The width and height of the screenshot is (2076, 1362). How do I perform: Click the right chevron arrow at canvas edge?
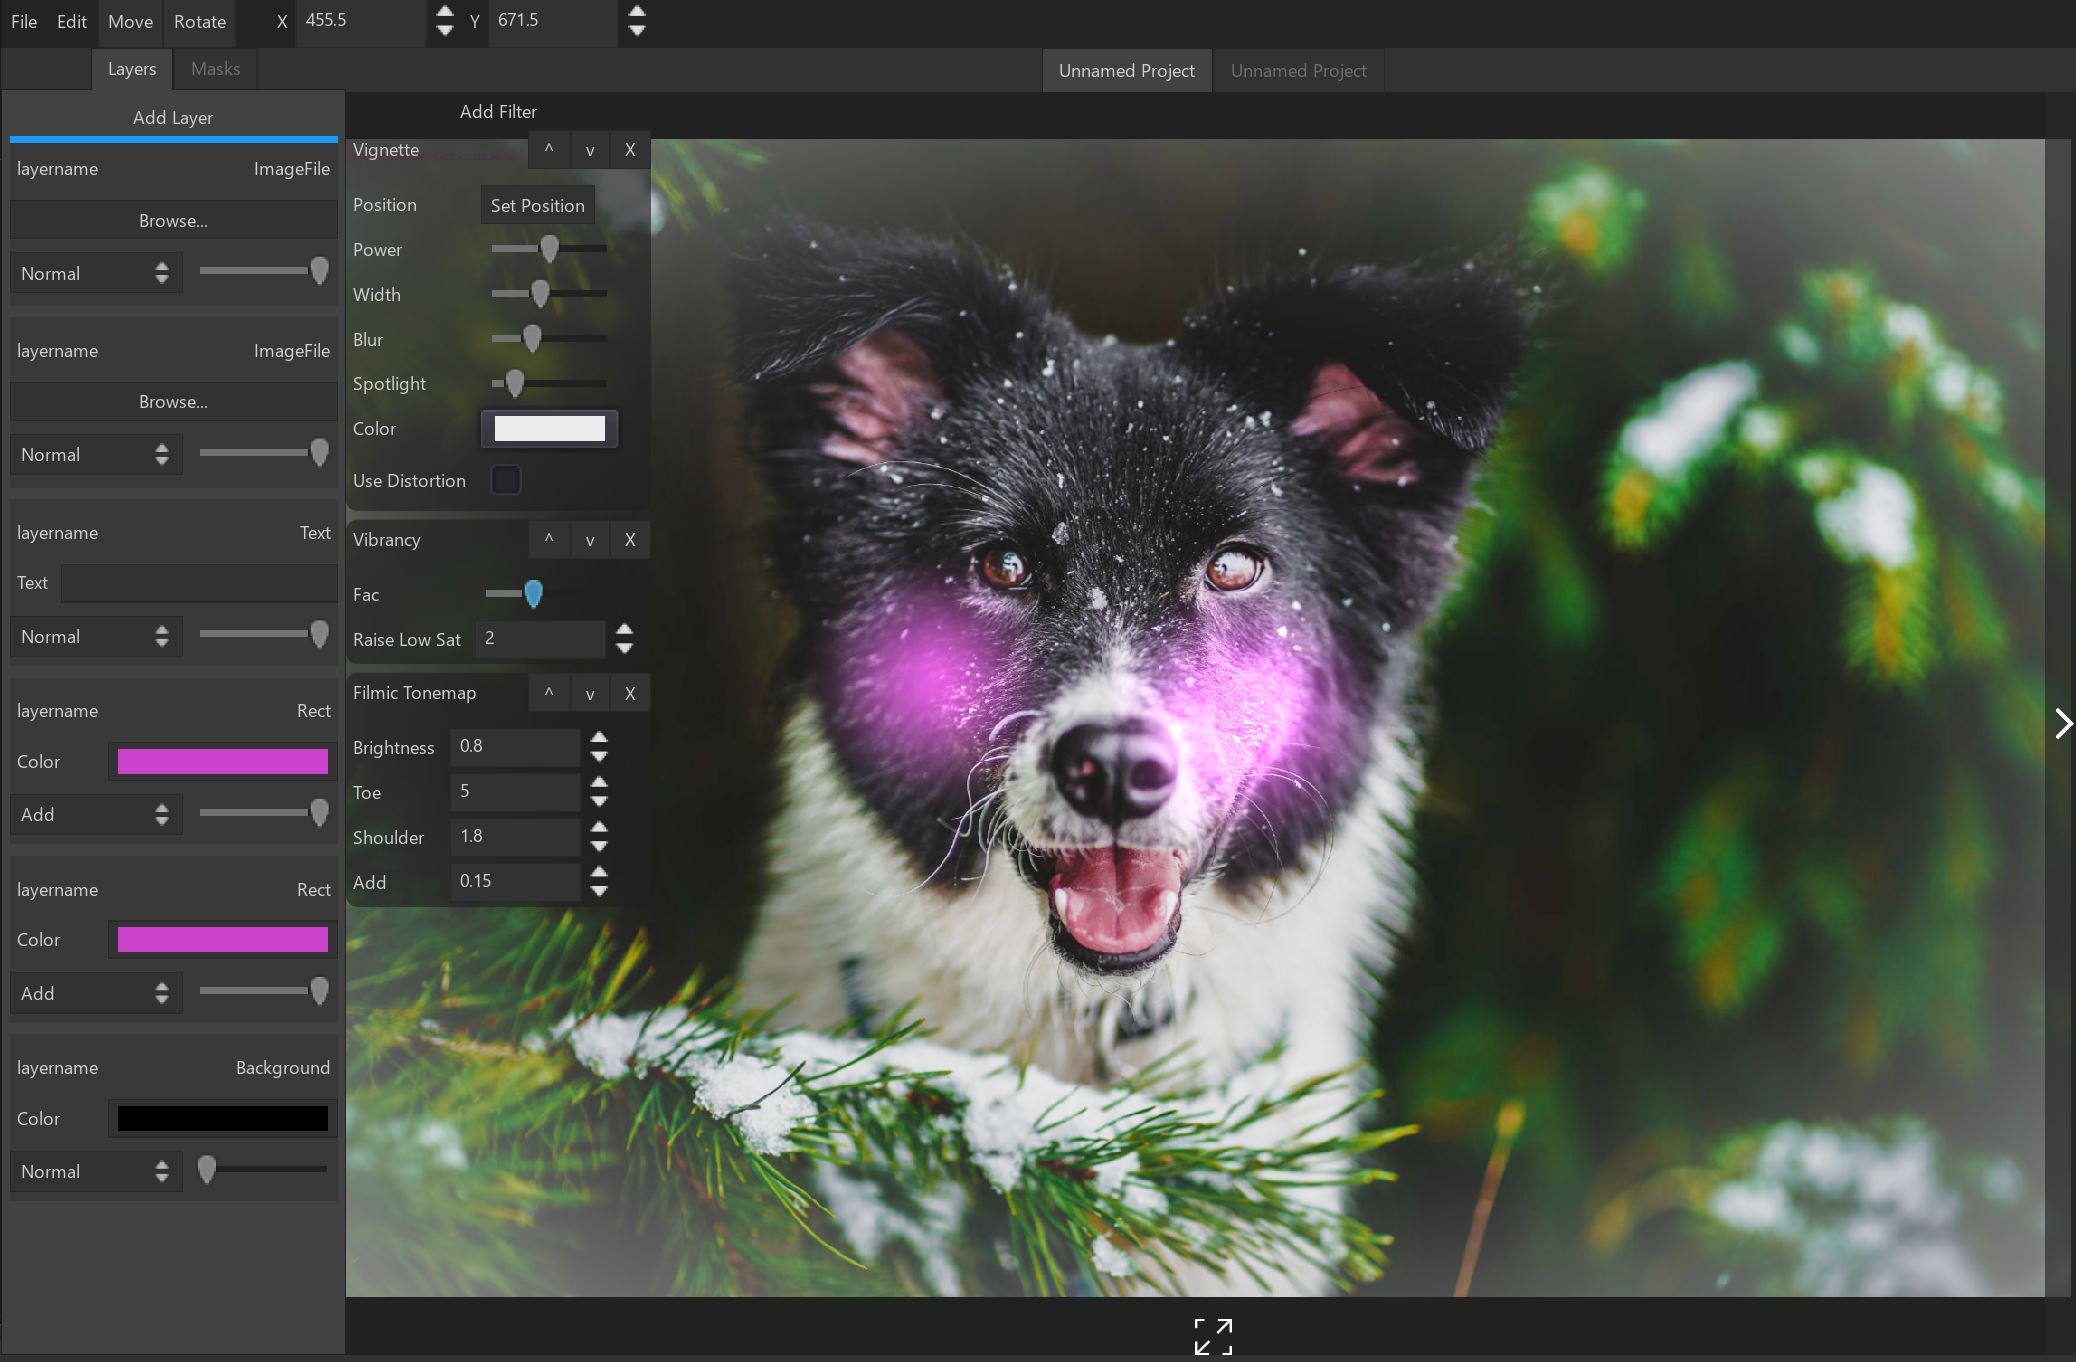point(2062,723)
